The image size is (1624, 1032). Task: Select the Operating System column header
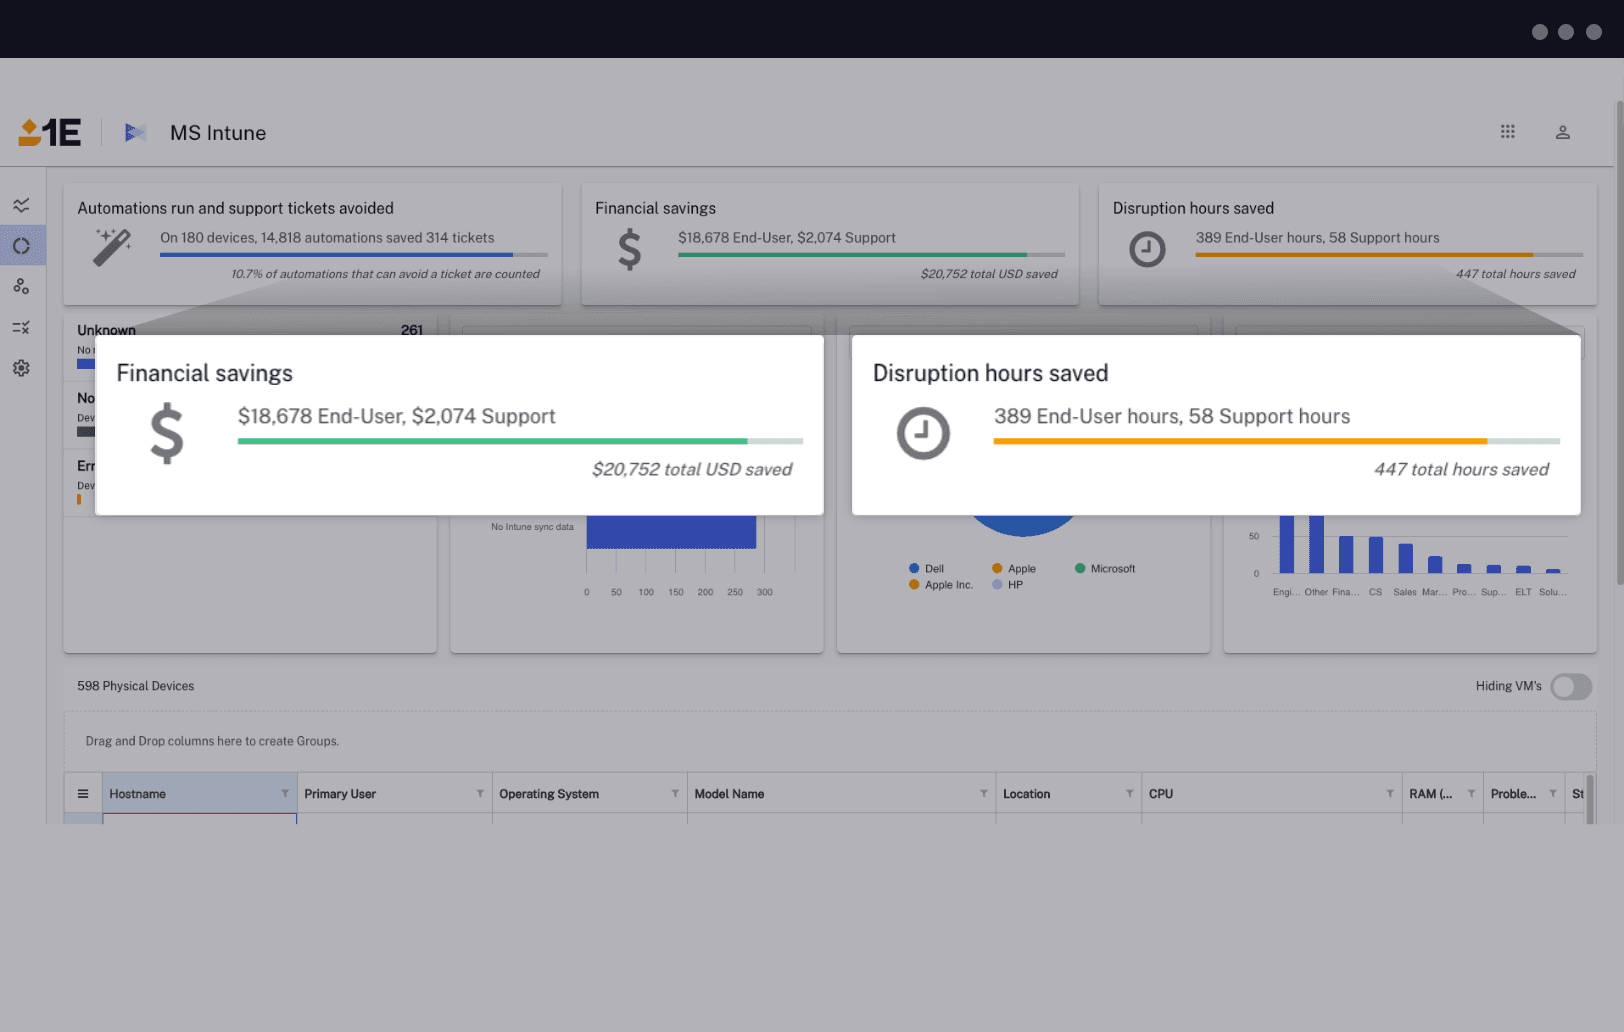(549, 793)
